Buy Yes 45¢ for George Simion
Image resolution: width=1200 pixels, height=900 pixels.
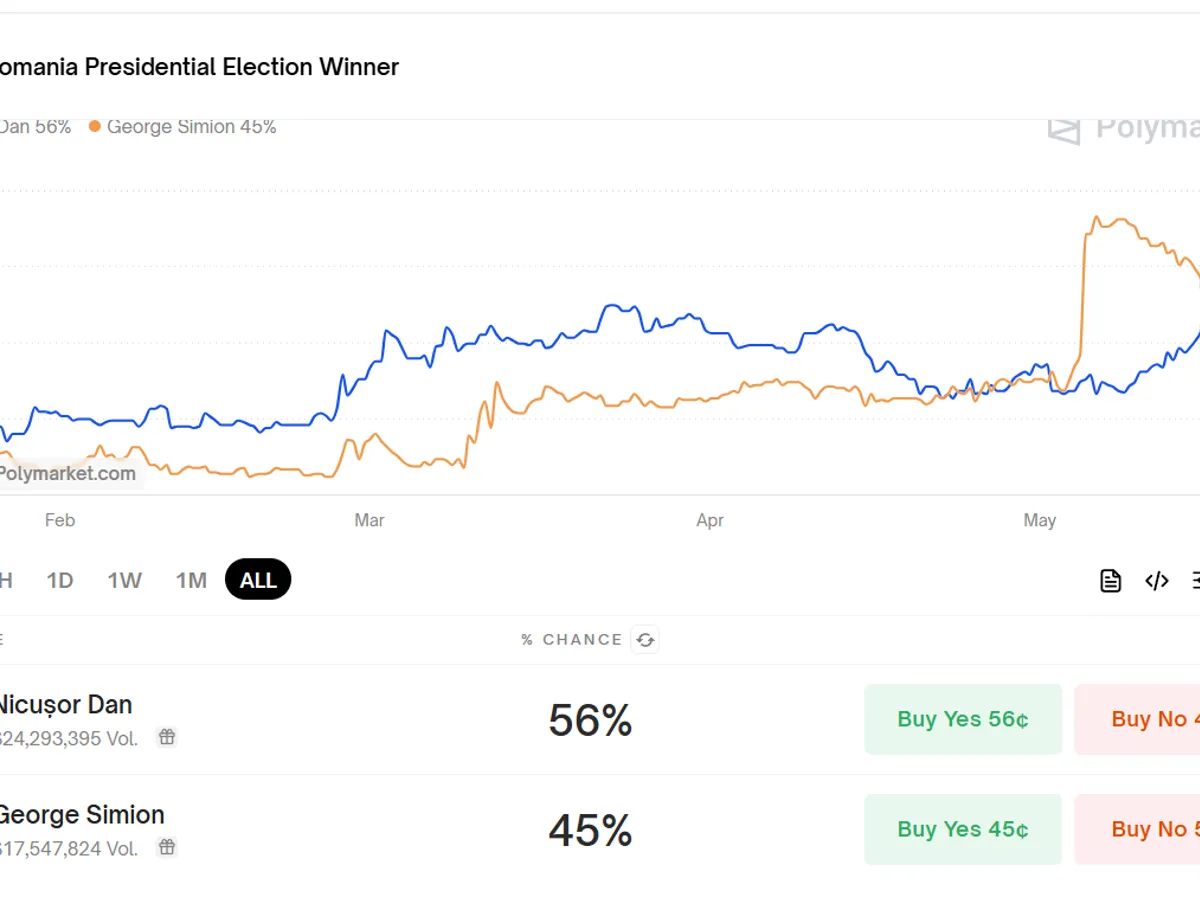point(963,829)
